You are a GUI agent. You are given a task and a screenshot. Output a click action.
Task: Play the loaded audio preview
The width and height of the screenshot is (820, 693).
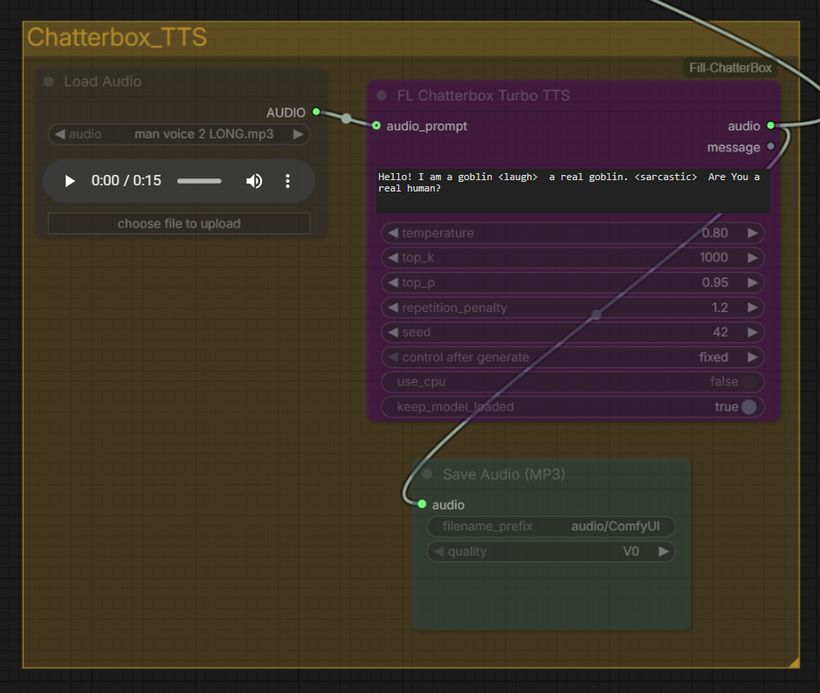pyautogui.click(x=70, y=181)
